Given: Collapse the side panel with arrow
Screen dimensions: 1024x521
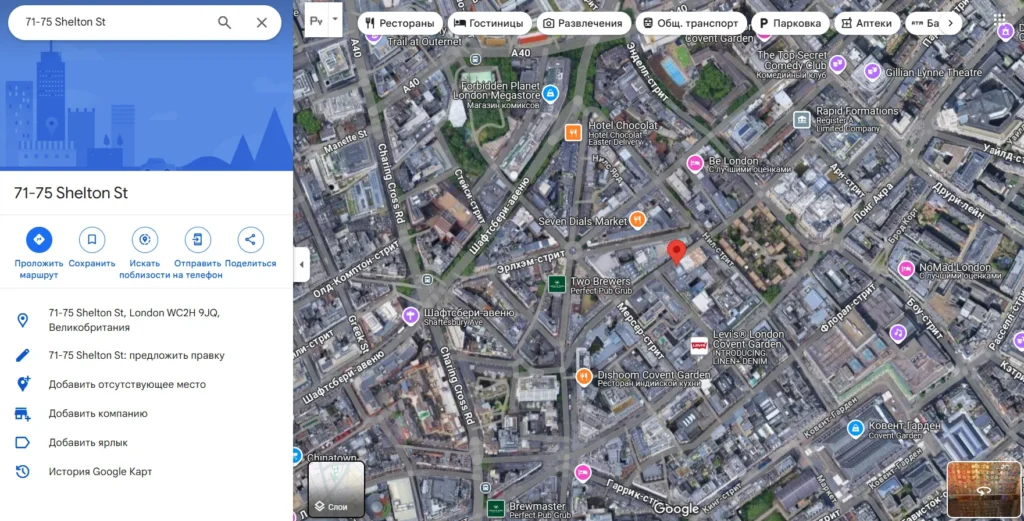Looking at the screenshot, I should pos(302,265).
